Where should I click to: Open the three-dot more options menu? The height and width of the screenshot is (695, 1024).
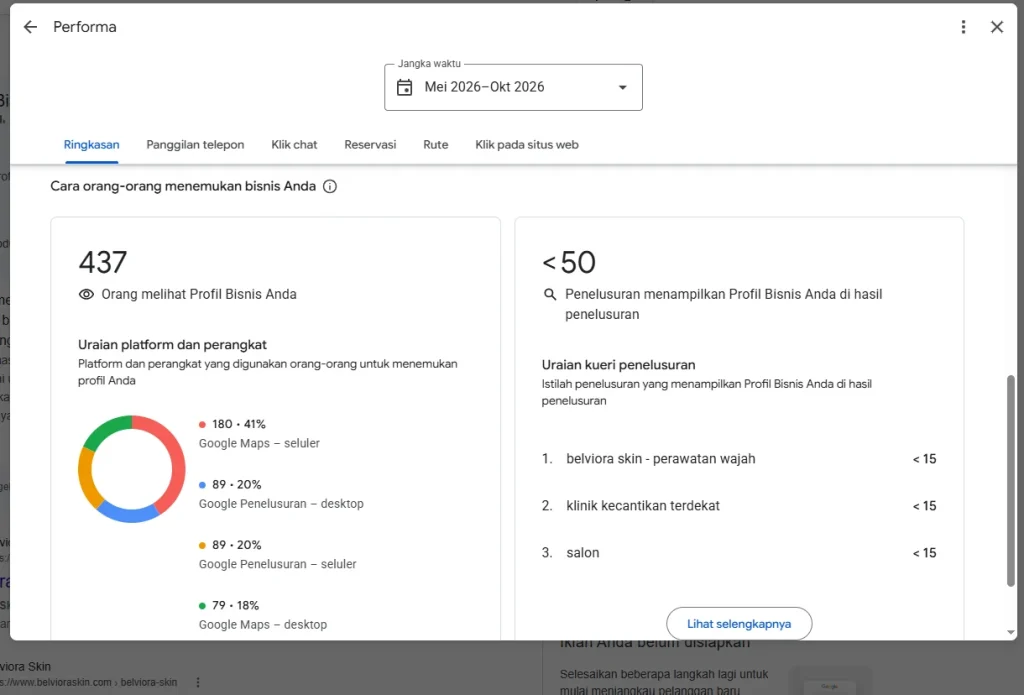pyautogui.click(x=963, y=27)
